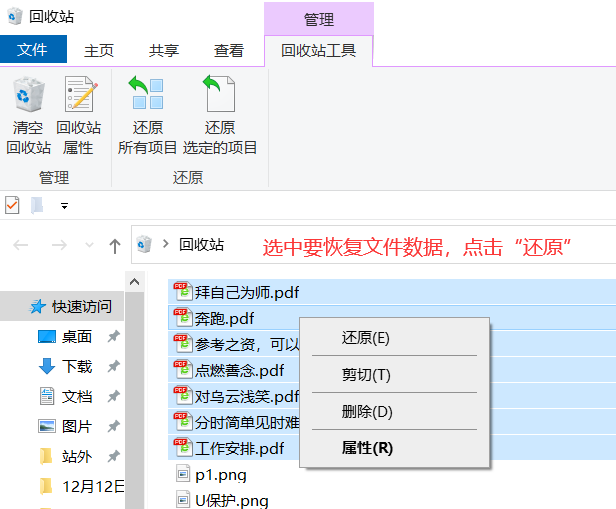Click the image file icon of U保护.png
616x509 pixels.
[x=183, y=500]
